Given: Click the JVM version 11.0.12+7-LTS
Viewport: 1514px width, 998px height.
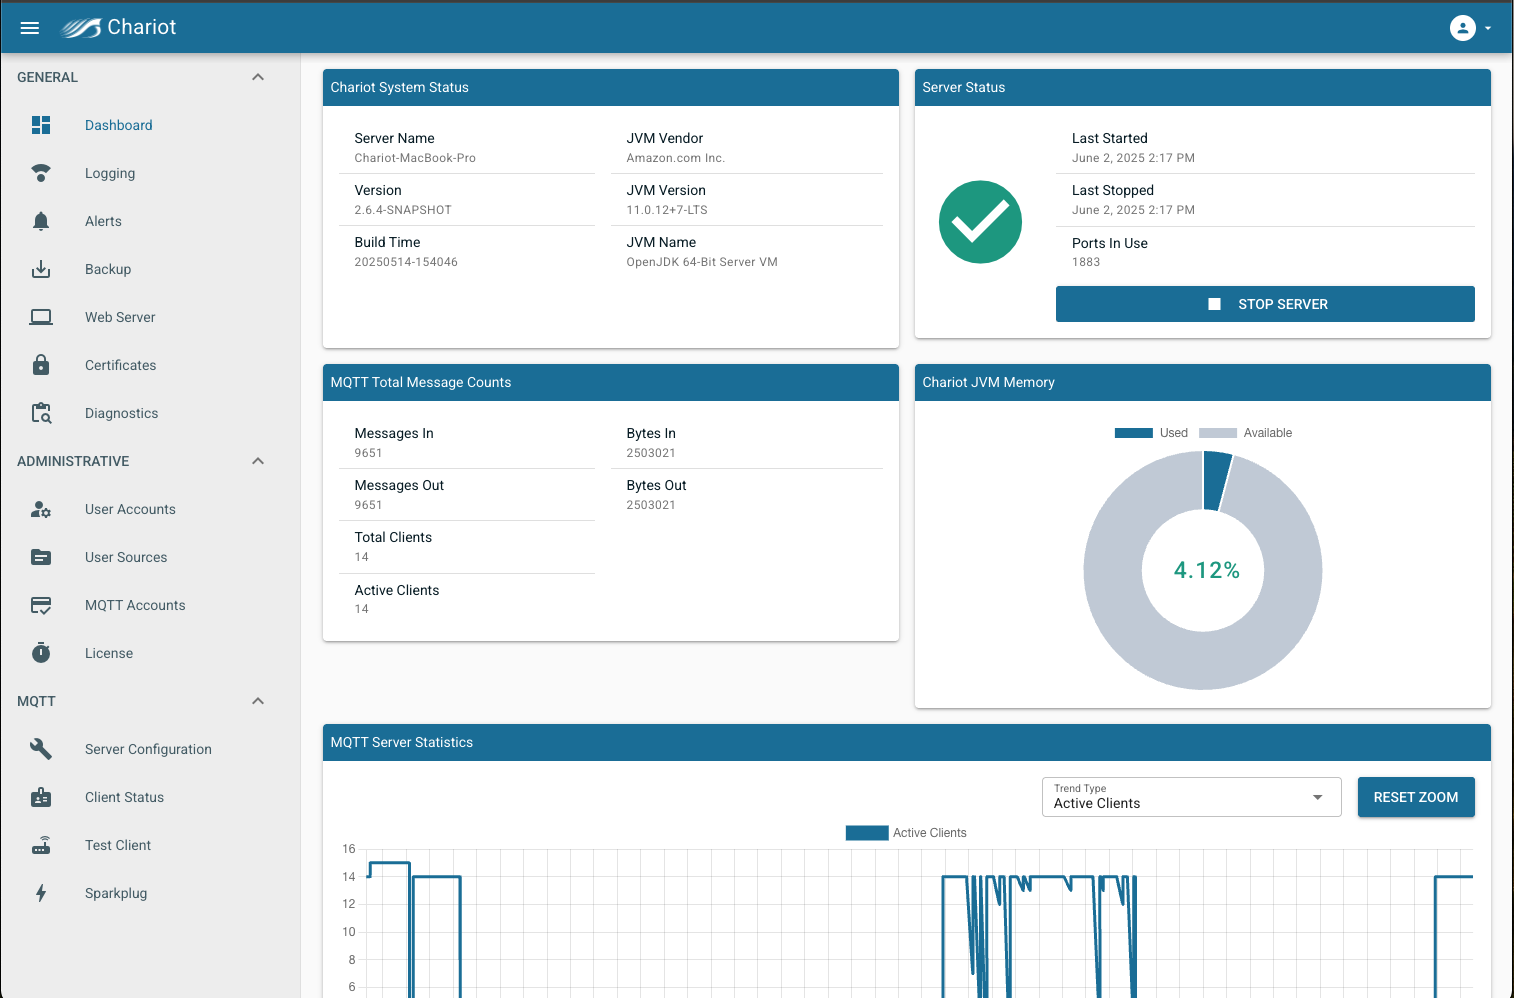Looking at the screenshot, I should click(667, 210).
